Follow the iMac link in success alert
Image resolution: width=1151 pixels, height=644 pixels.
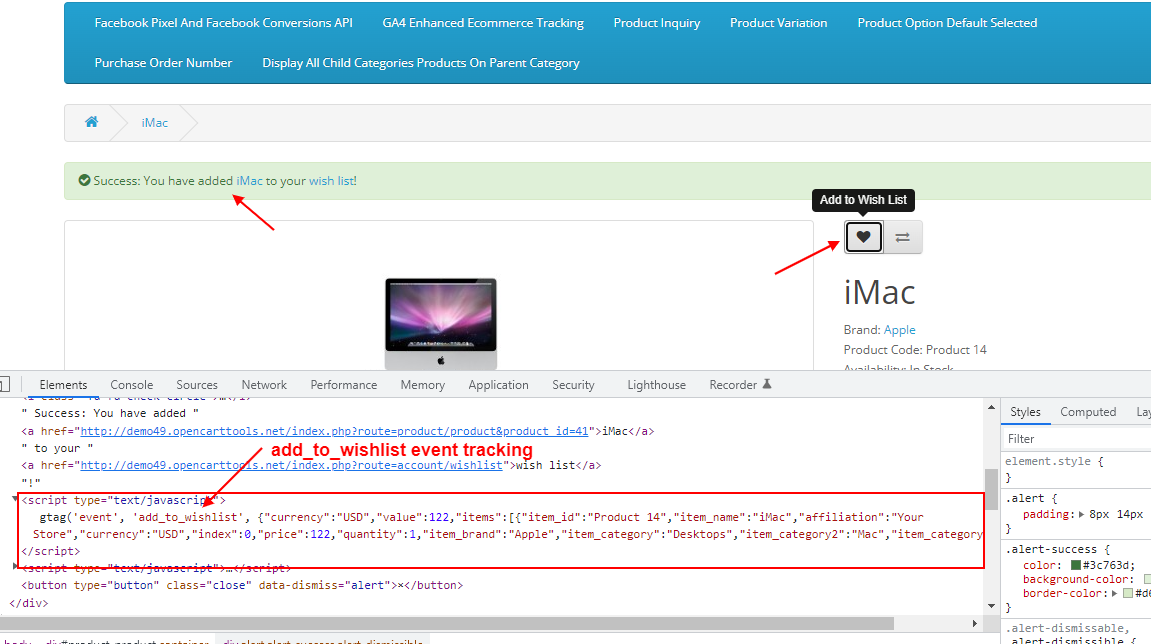pyautogui.click(x=249, y=181)
